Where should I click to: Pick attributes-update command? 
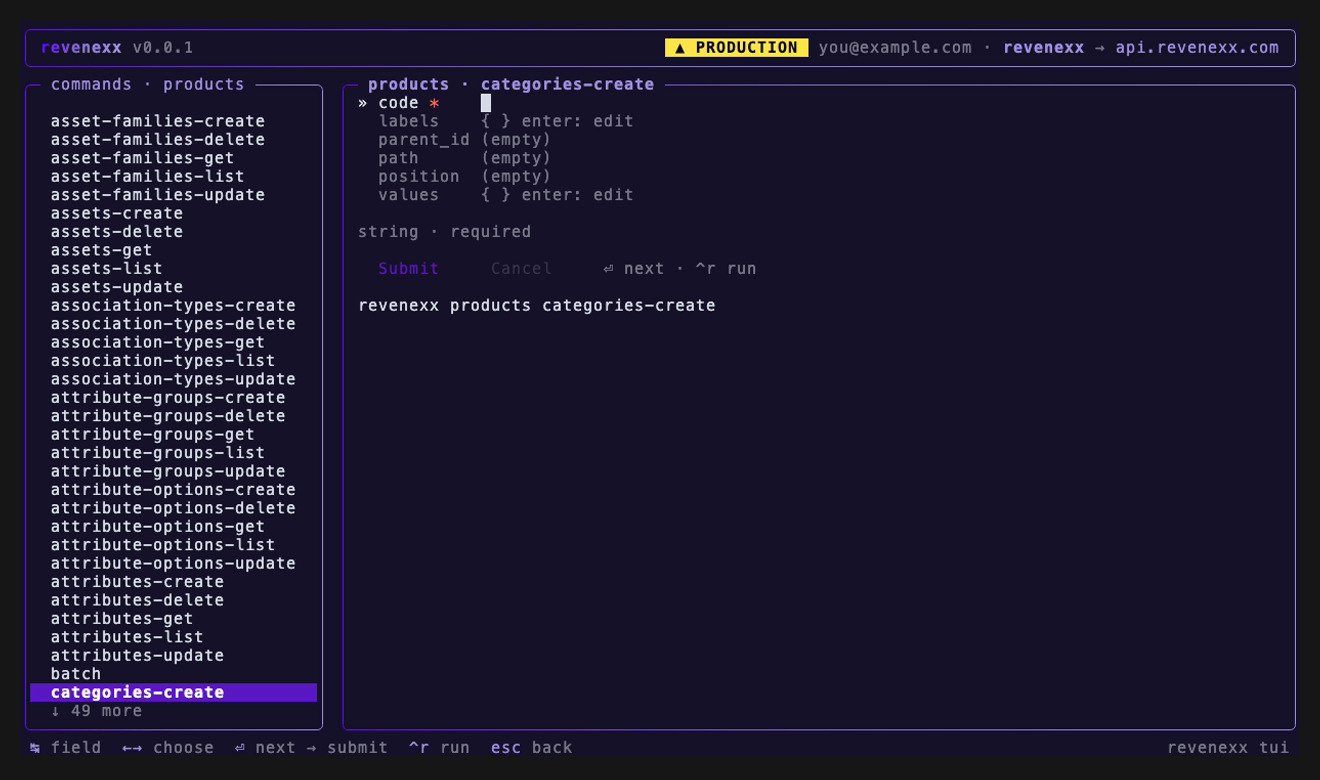click(x=137, y=655)
